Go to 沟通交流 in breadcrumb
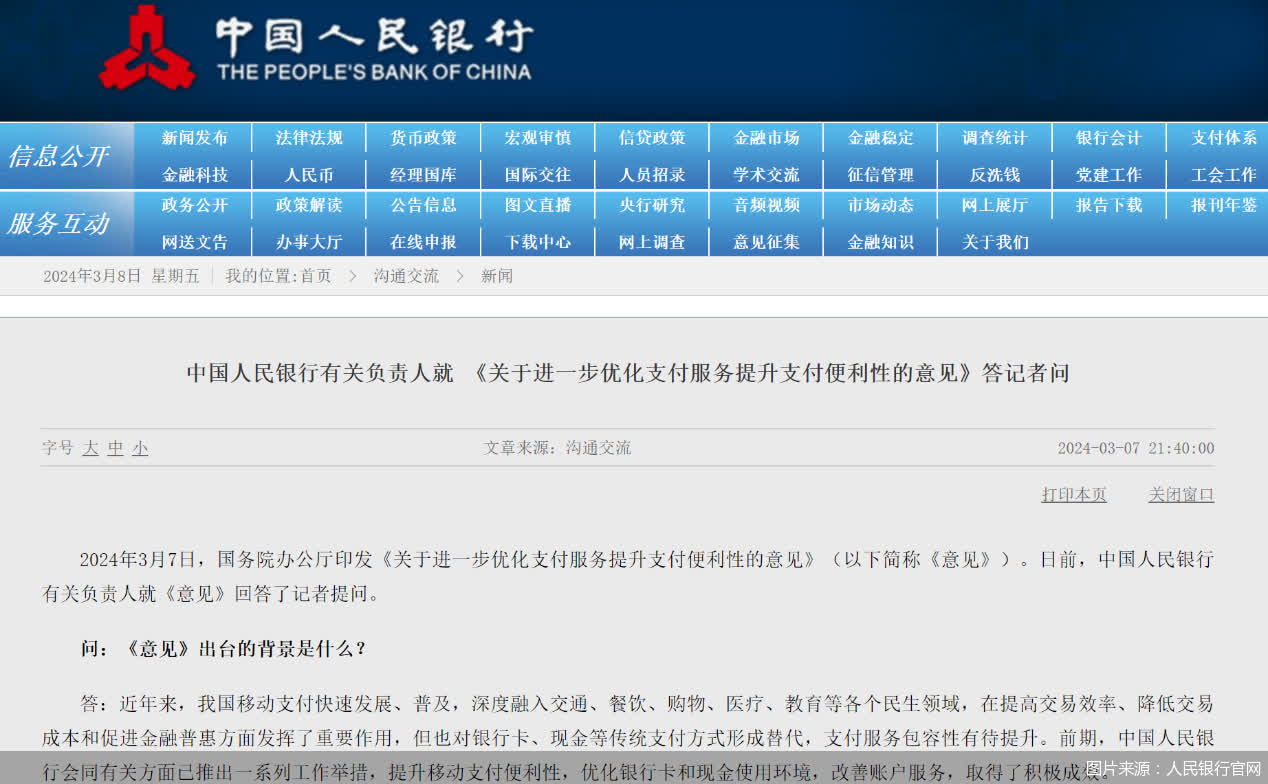The height and width of the screenshot is (784, 1268). point(406,276)
